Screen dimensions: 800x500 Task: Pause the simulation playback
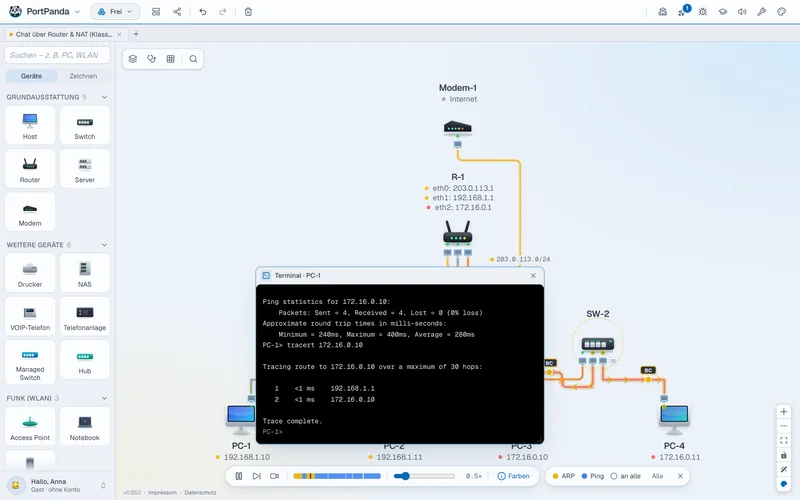pyautogui.click(x=238, y=476)
